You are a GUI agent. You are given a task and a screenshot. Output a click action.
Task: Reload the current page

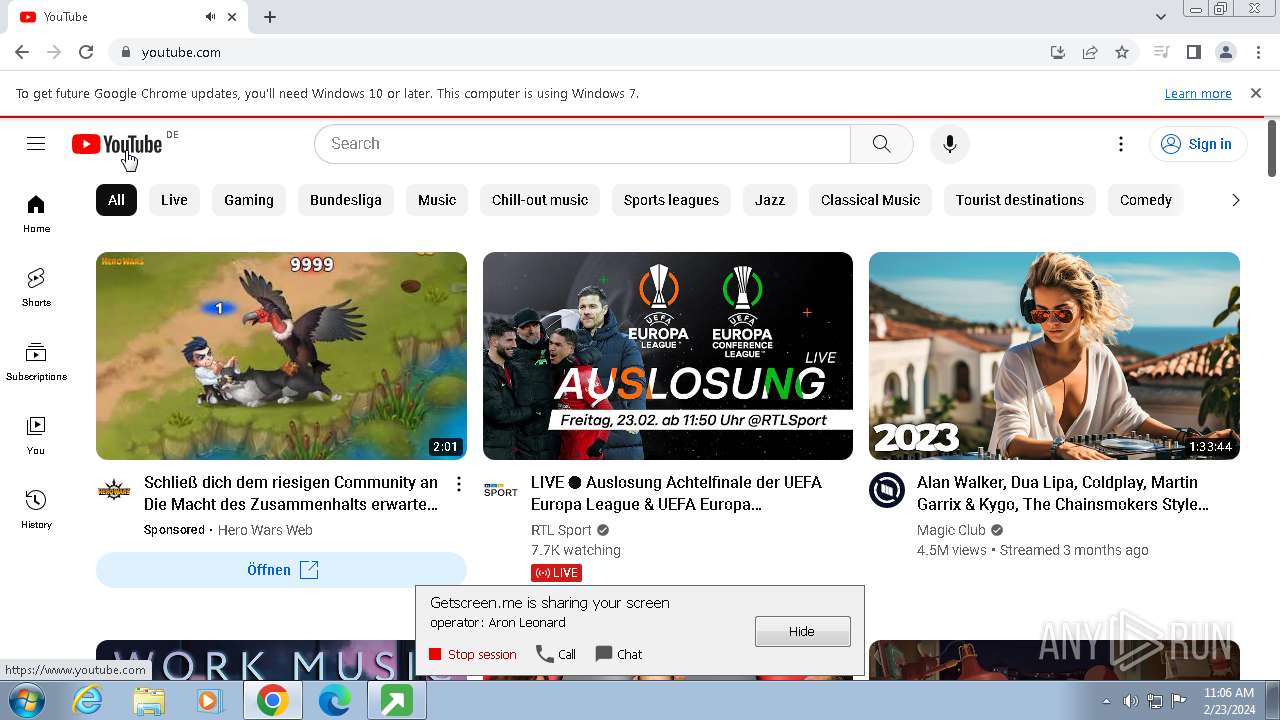pyautogui.click(x=86, y=52)
